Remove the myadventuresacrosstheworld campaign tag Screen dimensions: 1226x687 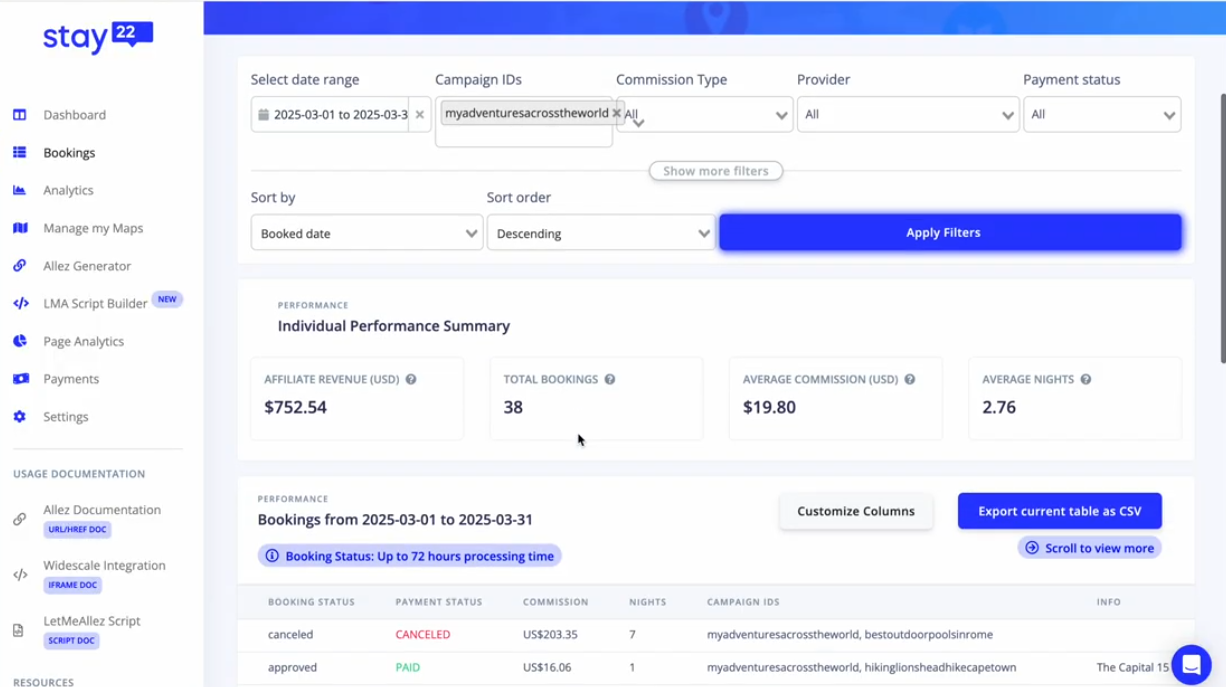616,113
